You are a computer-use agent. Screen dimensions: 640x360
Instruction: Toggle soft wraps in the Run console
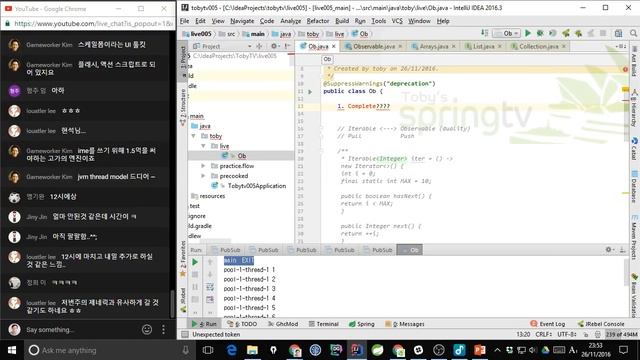click(210, 287)
